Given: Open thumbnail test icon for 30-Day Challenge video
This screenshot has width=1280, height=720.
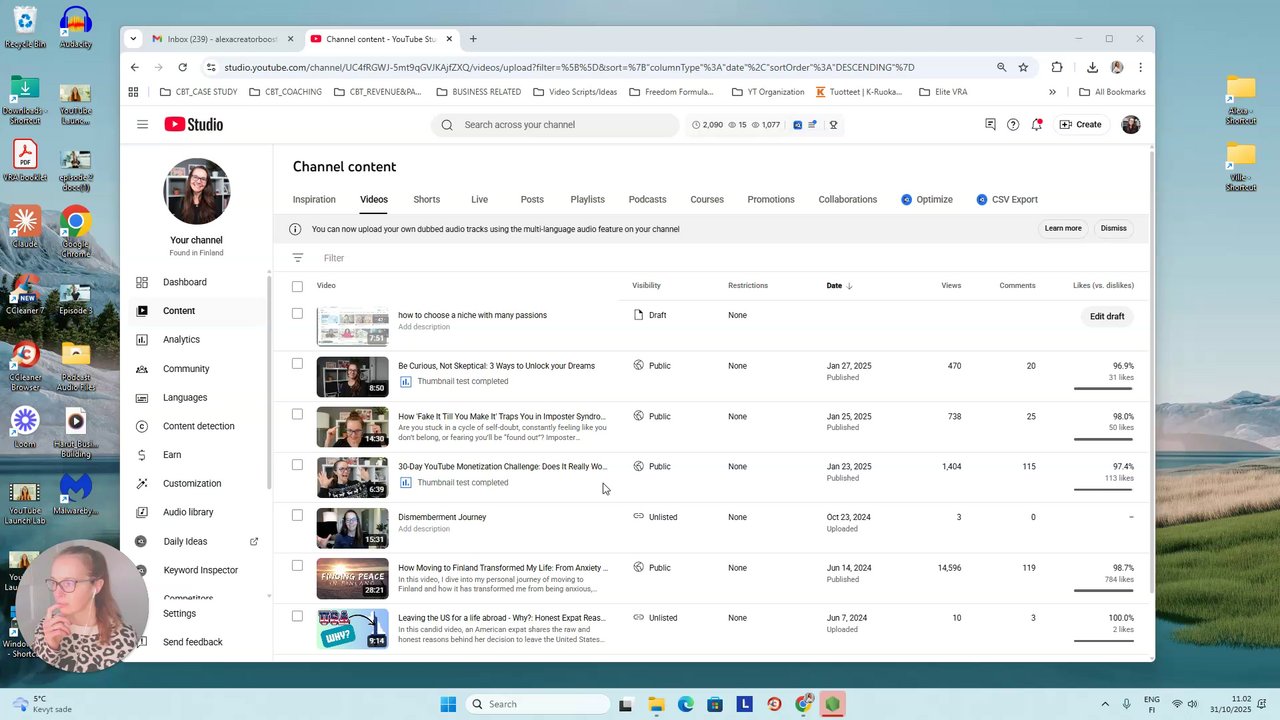Looking at the screenshot, I should (x=405, y=482).
